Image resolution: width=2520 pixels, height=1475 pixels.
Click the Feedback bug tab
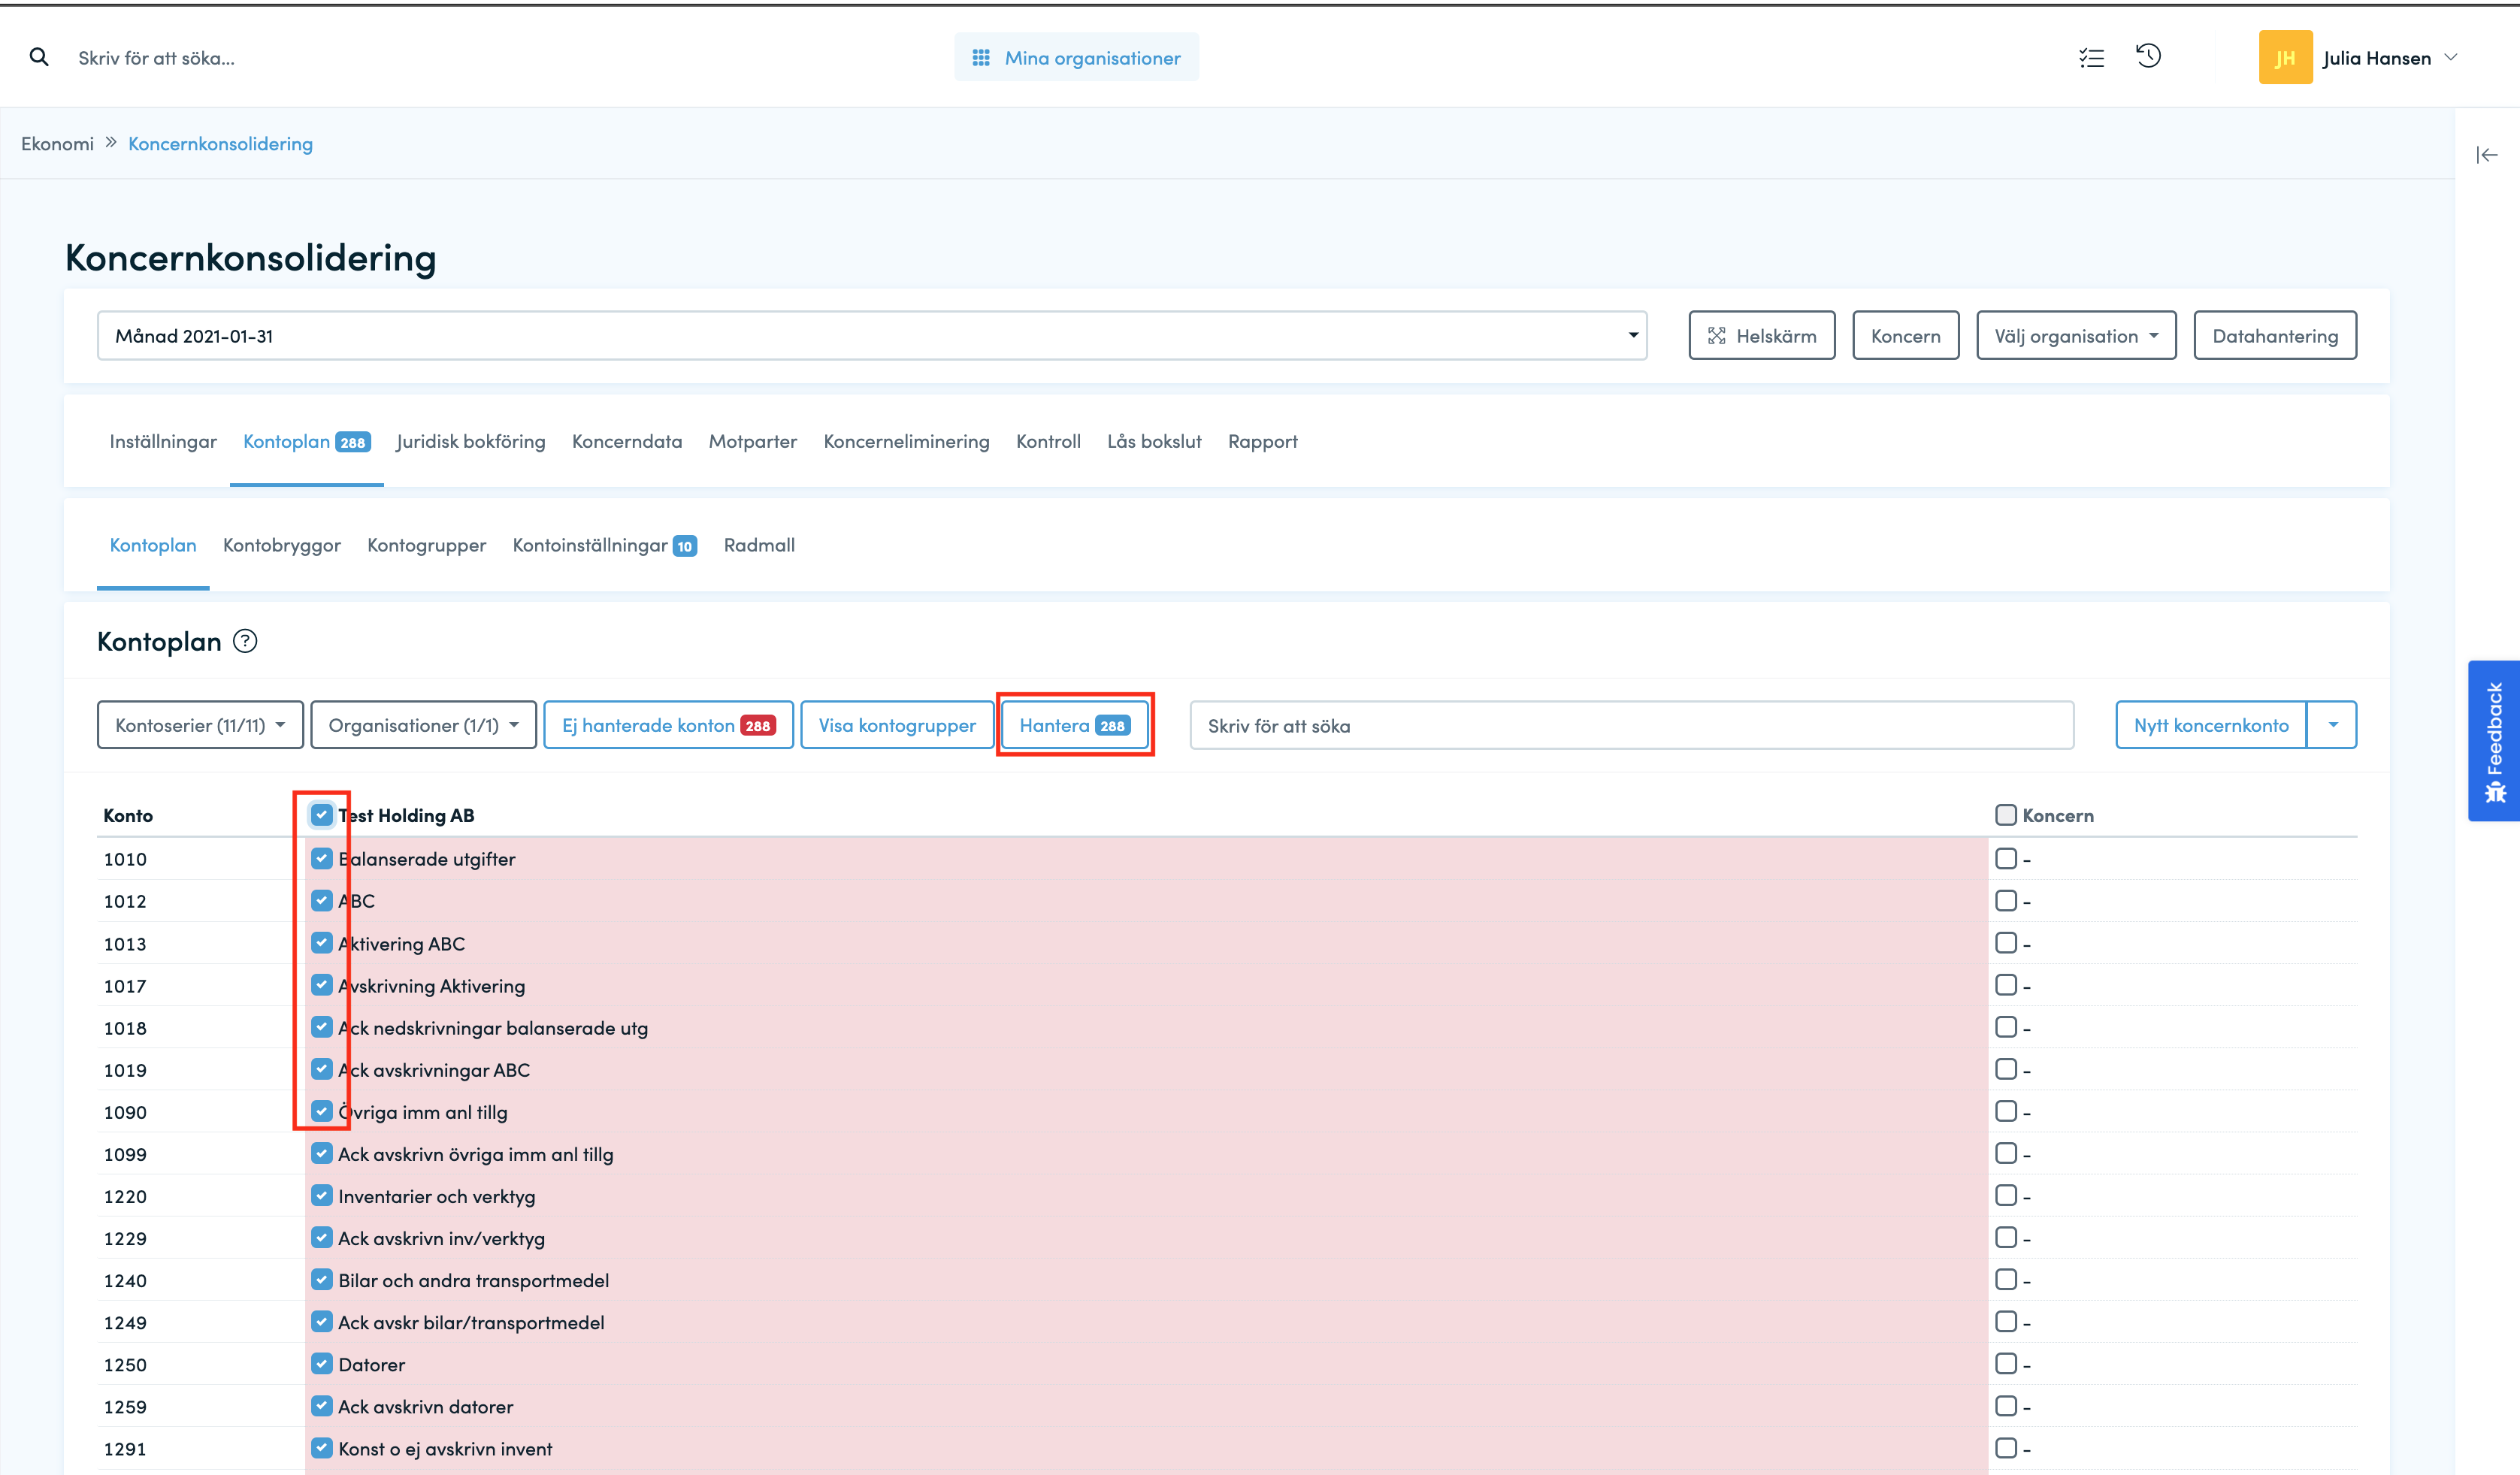[x=2494, y=741]
